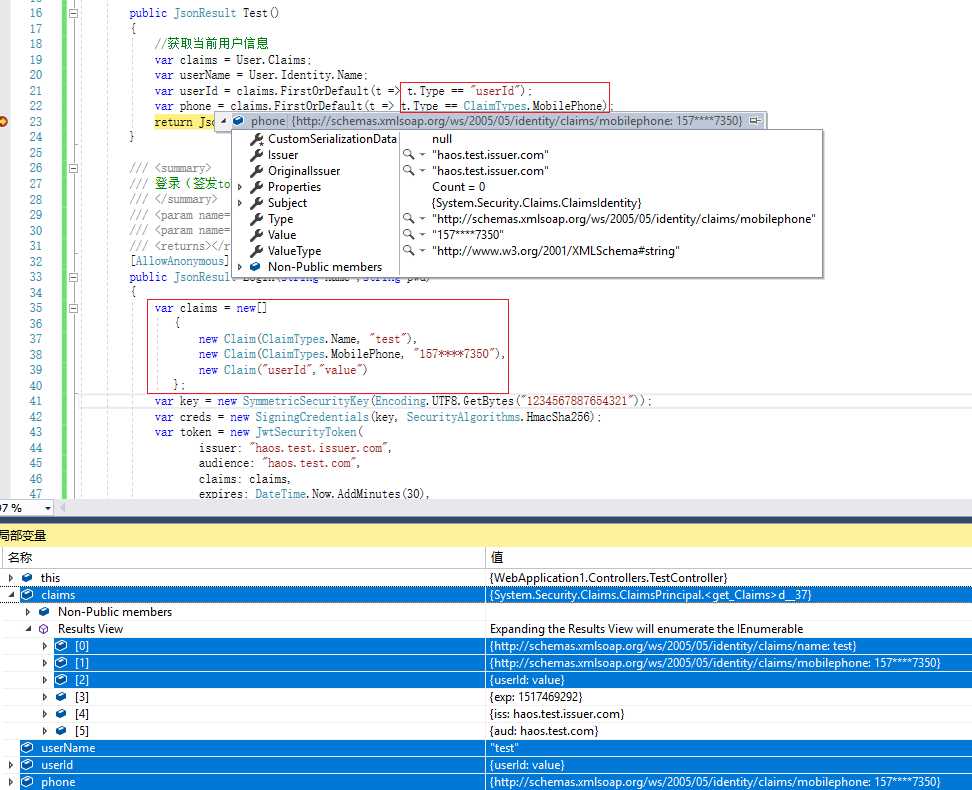Expand the Subject node in datatip
The image size is (972, 790).
click(x=240, y=203)
